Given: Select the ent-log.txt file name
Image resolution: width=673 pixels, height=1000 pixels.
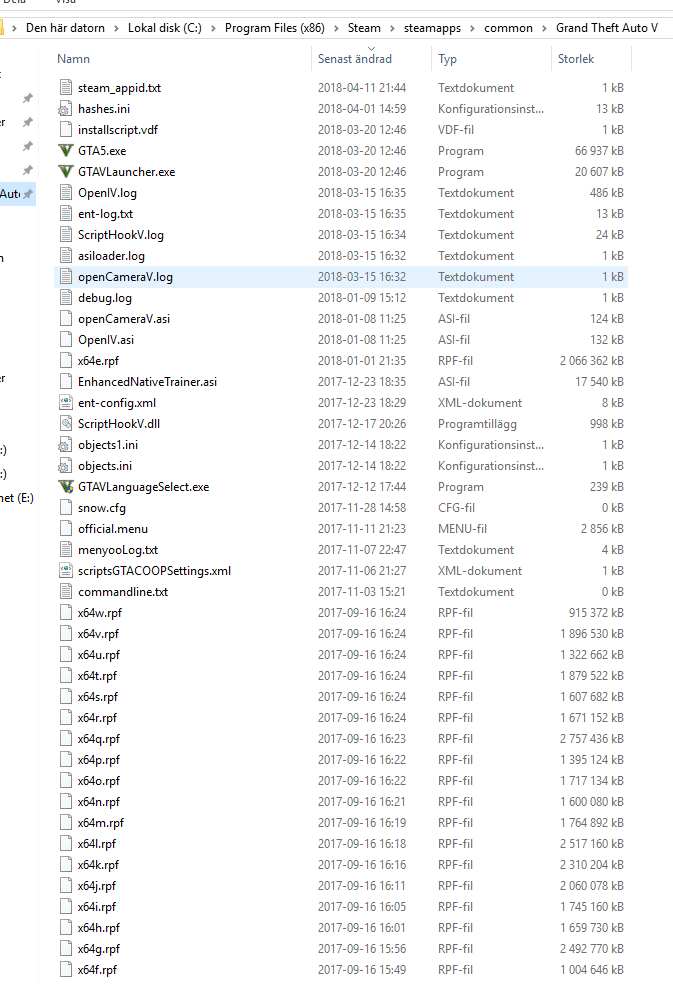Looking at the screenshot, I should [x=105, y=214].
